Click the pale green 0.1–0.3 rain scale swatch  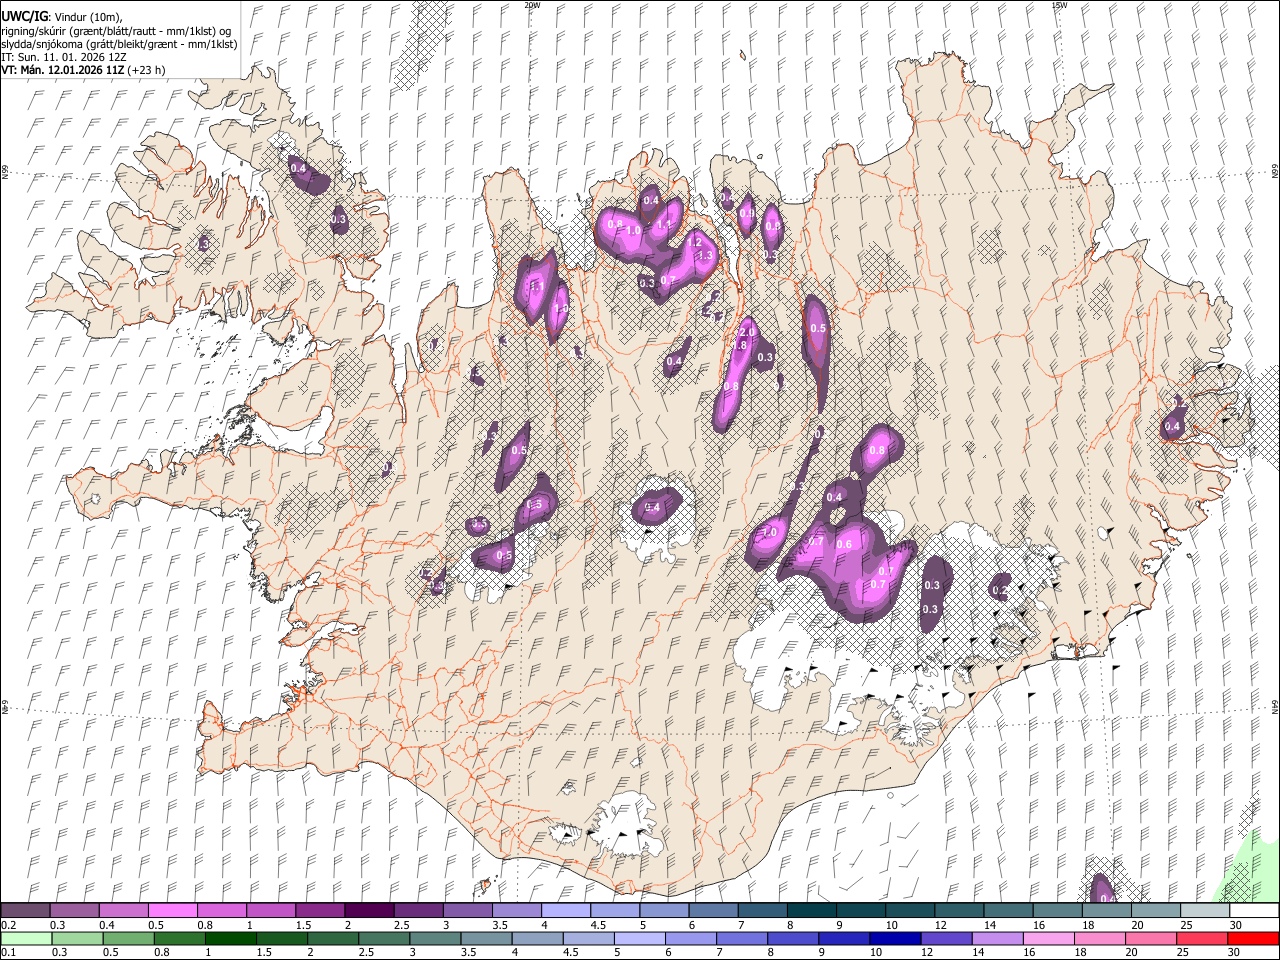click(x=26, y=938)
